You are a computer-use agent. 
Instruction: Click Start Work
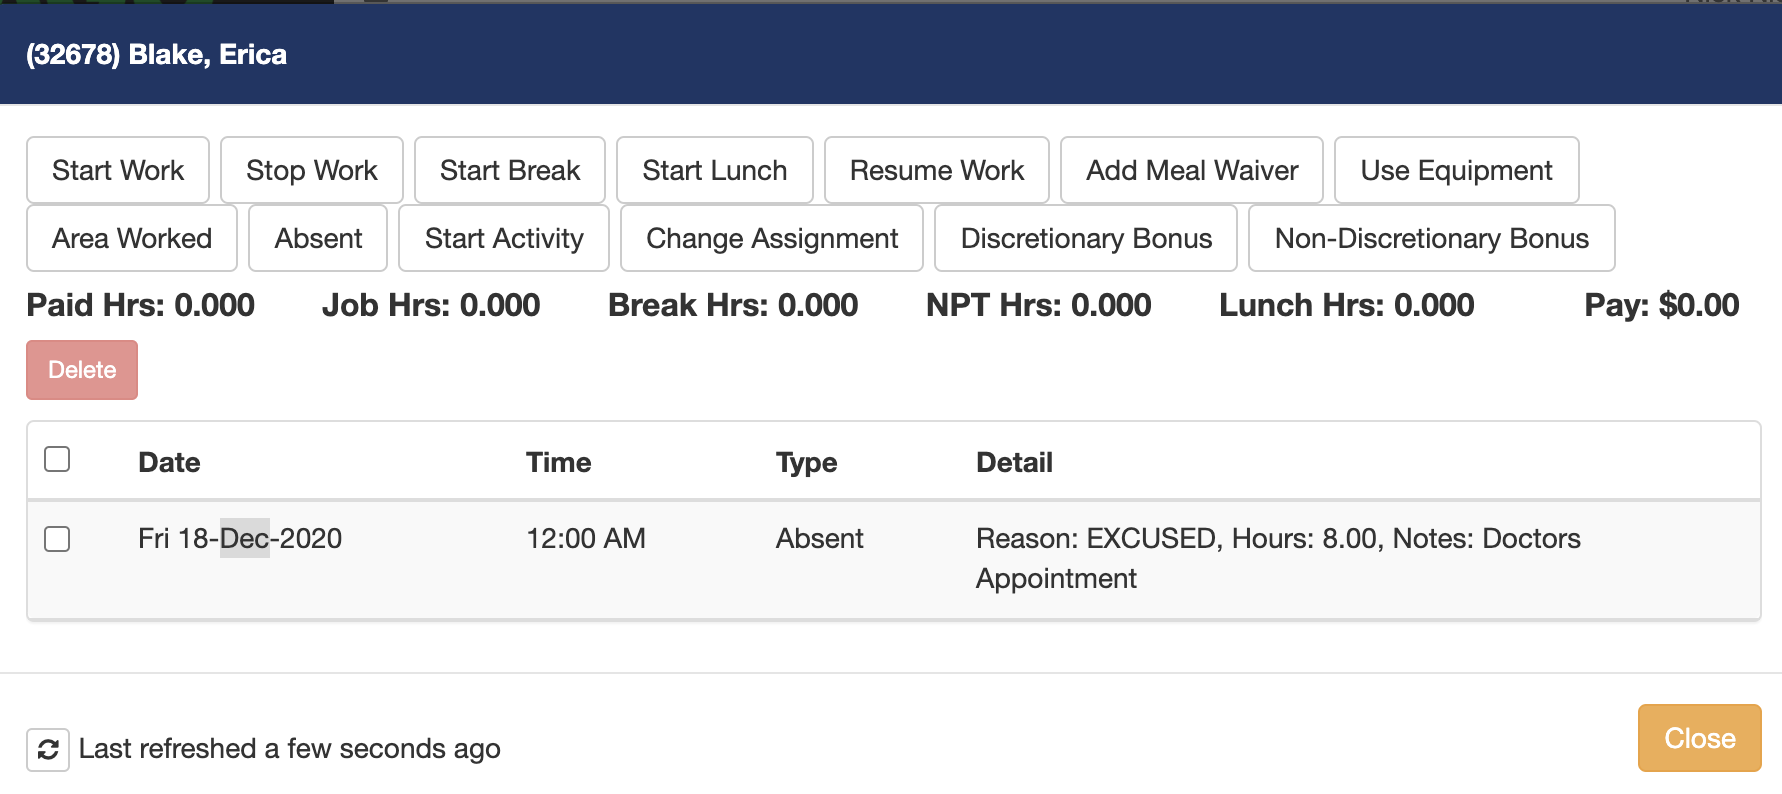(117, 170)
